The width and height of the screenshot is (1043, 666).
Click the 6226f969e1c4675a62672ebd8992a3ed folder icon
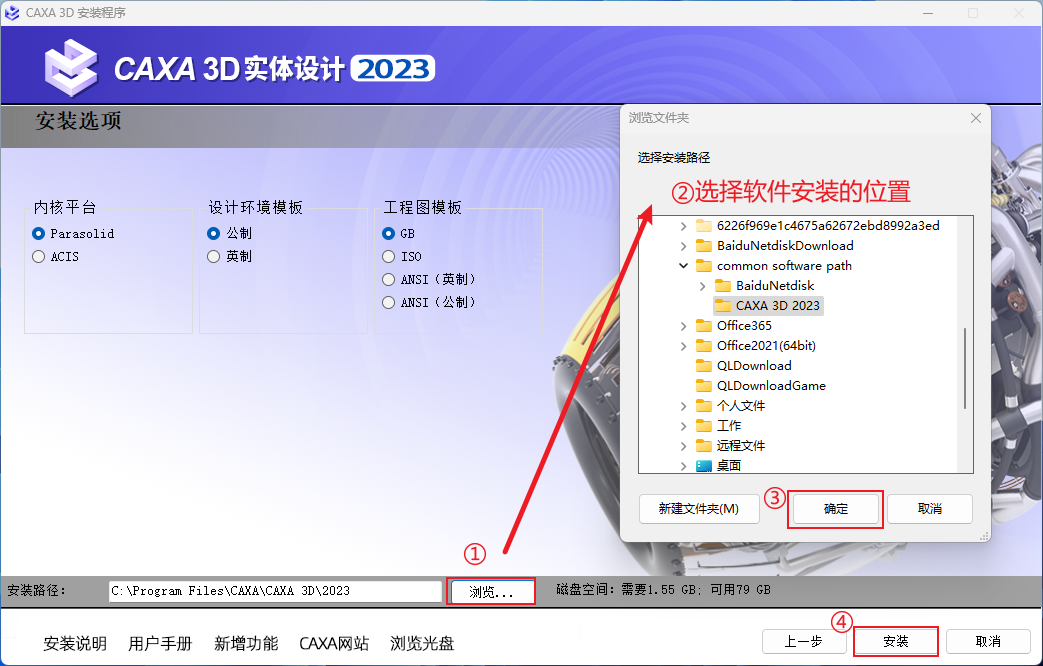(704, 226)
